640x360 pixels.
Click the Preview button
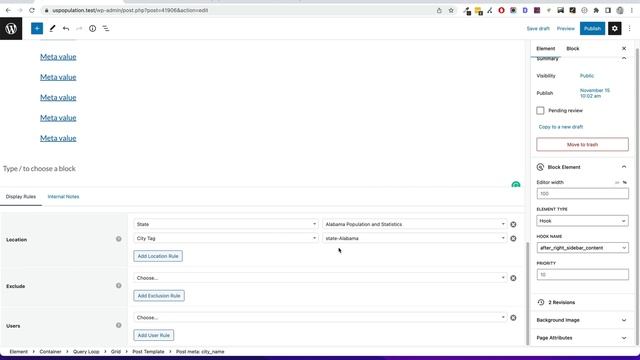pyautogui.click(x=566, y=29)
